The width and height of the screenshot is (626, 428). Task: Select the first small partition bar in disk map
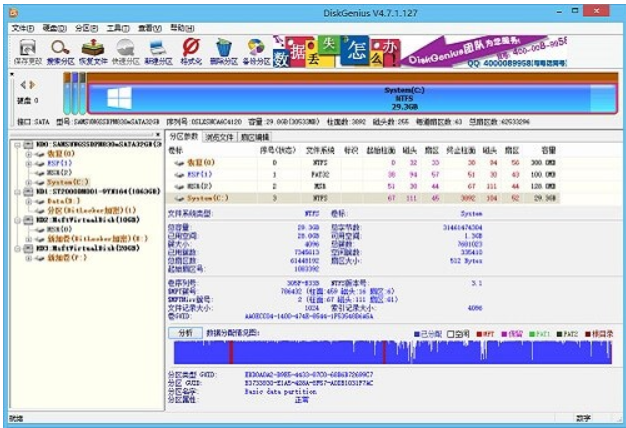point(67,93)
